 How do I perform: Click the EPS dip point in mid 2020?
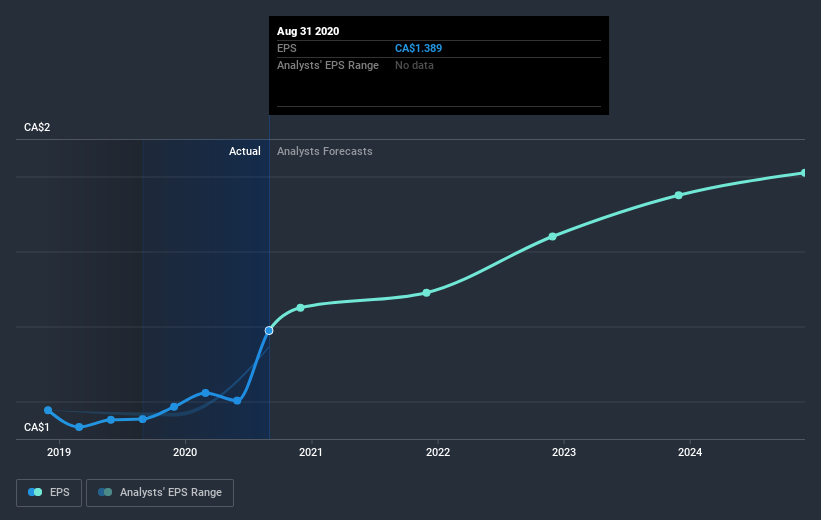237,401
